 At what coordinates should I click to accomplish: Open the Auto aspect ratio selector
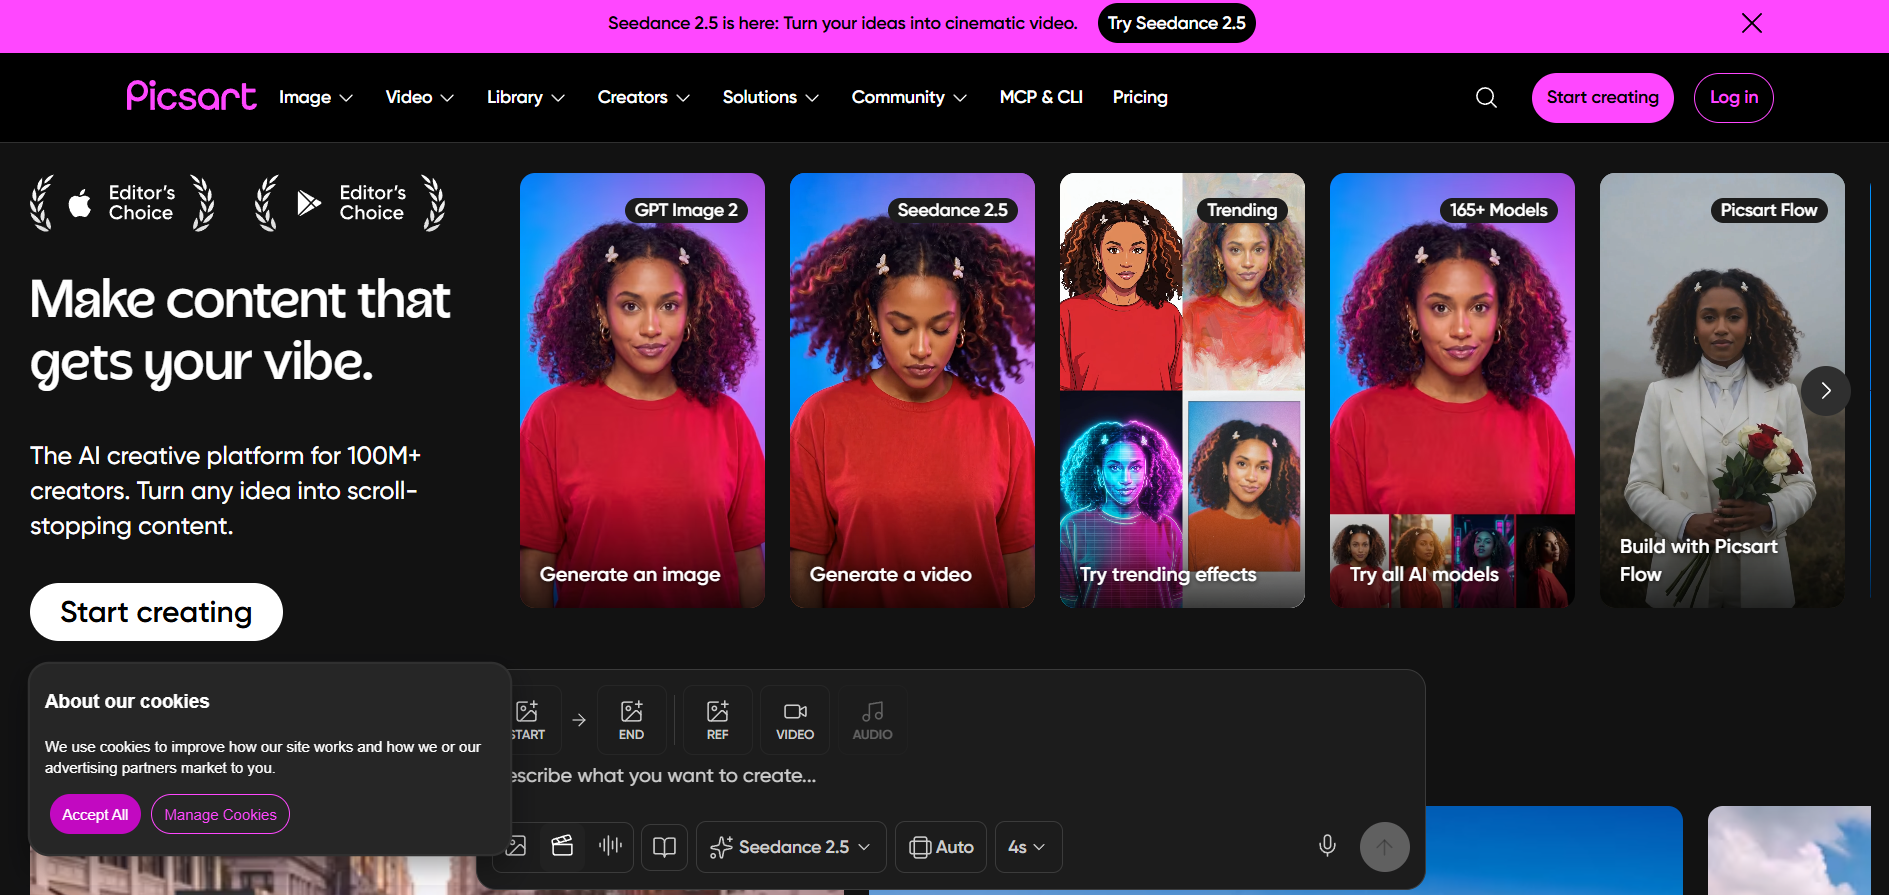click(x=941, y=847)
